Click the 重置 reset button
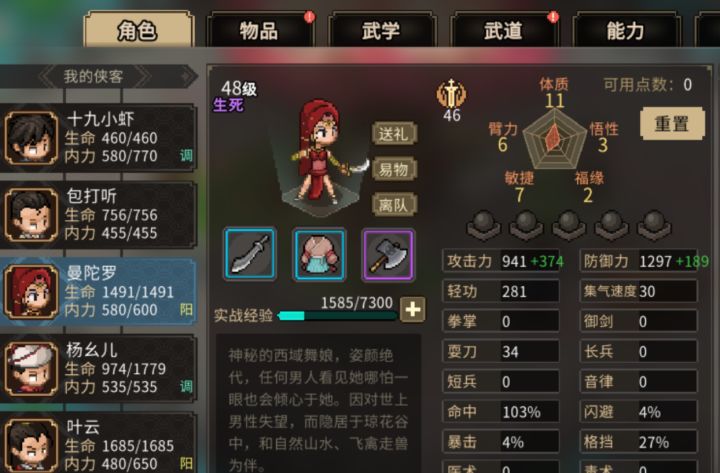Screen dimensions: 720x473 pos(672,124)
